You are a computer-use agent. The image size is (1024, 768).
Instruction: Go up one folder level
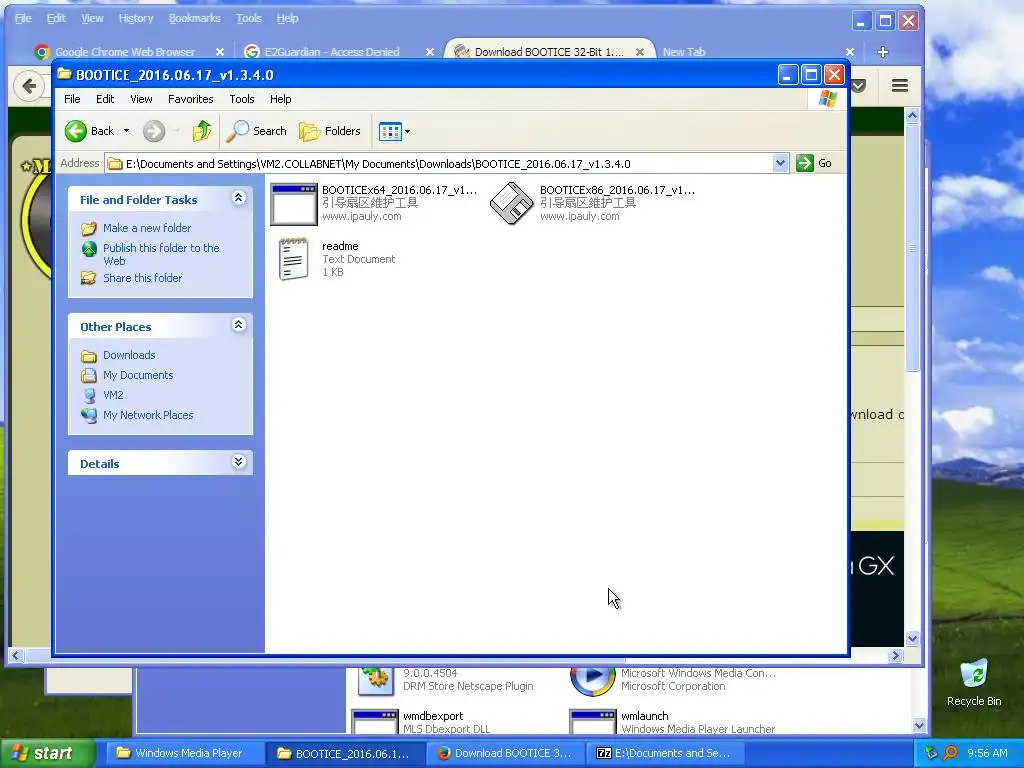click(202, 131)
